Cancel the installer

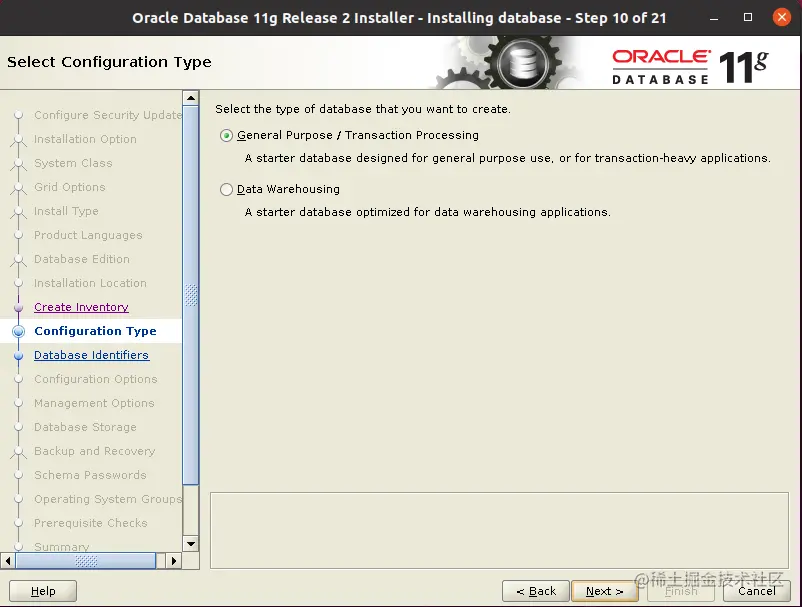[x=756, y=591]
